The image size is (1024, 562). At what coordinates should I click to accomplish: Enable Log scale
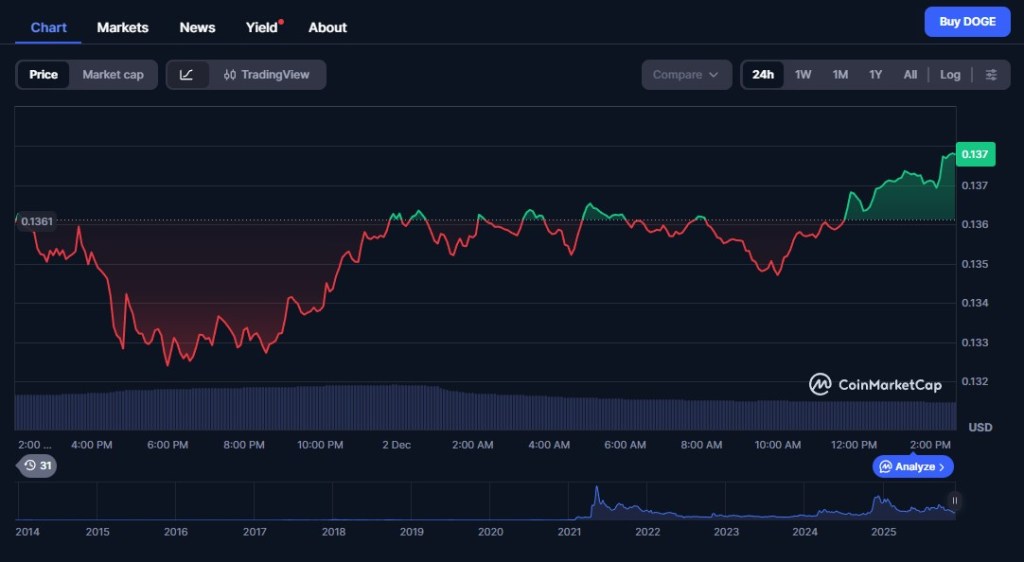(x=950, y=74)
